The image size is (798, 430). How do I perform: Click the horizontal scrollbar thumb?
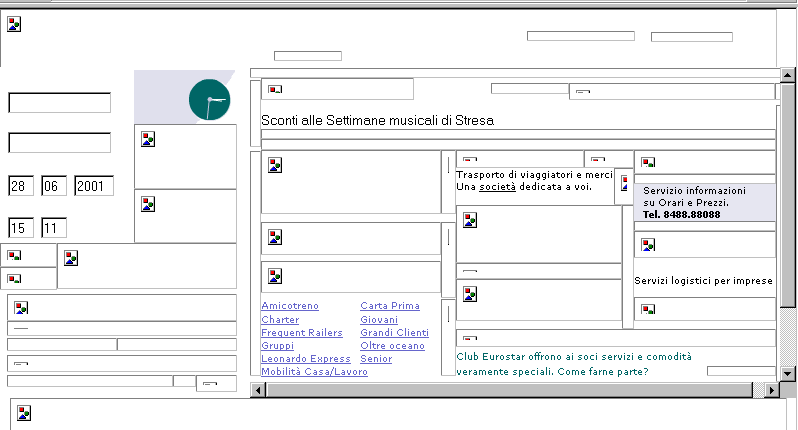[509, 390]
